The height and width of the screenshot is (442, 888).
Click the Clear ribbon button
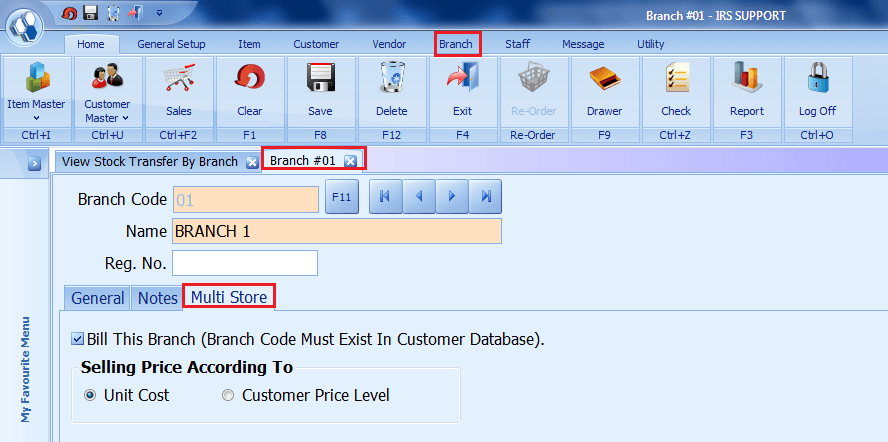(x=250, y=91)
